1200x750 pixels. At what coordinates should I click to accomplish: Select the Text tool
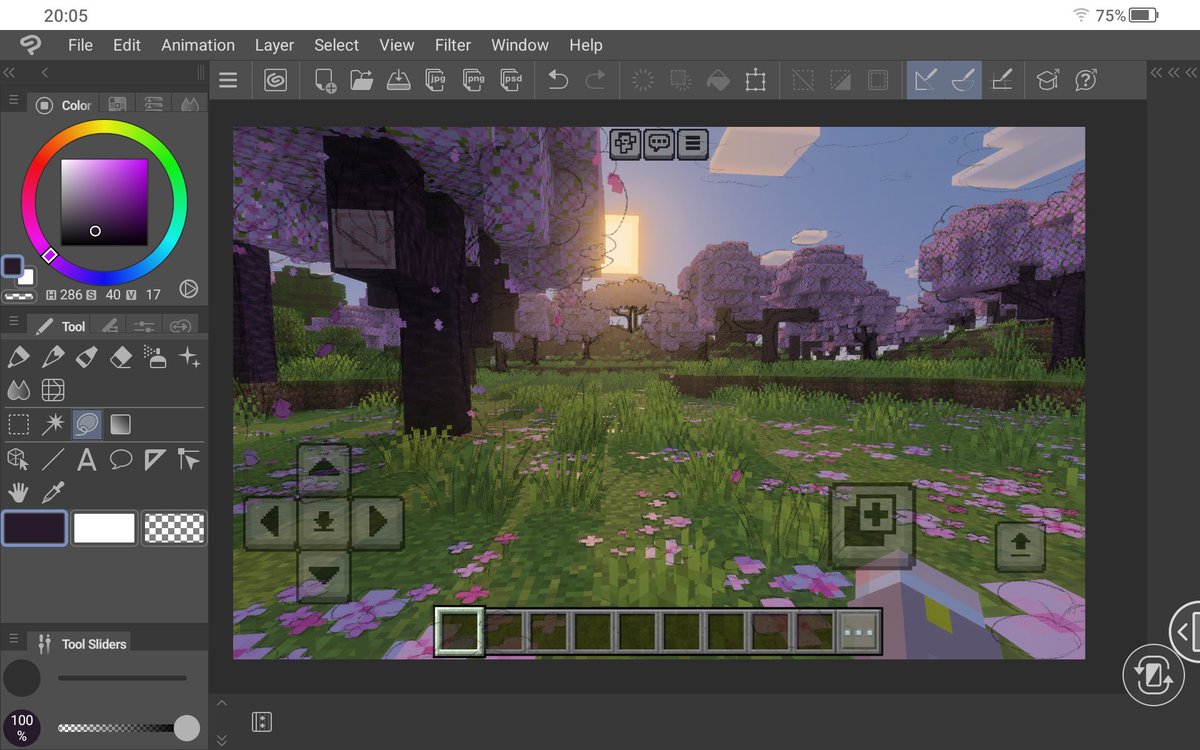click(x=86, y=460)
